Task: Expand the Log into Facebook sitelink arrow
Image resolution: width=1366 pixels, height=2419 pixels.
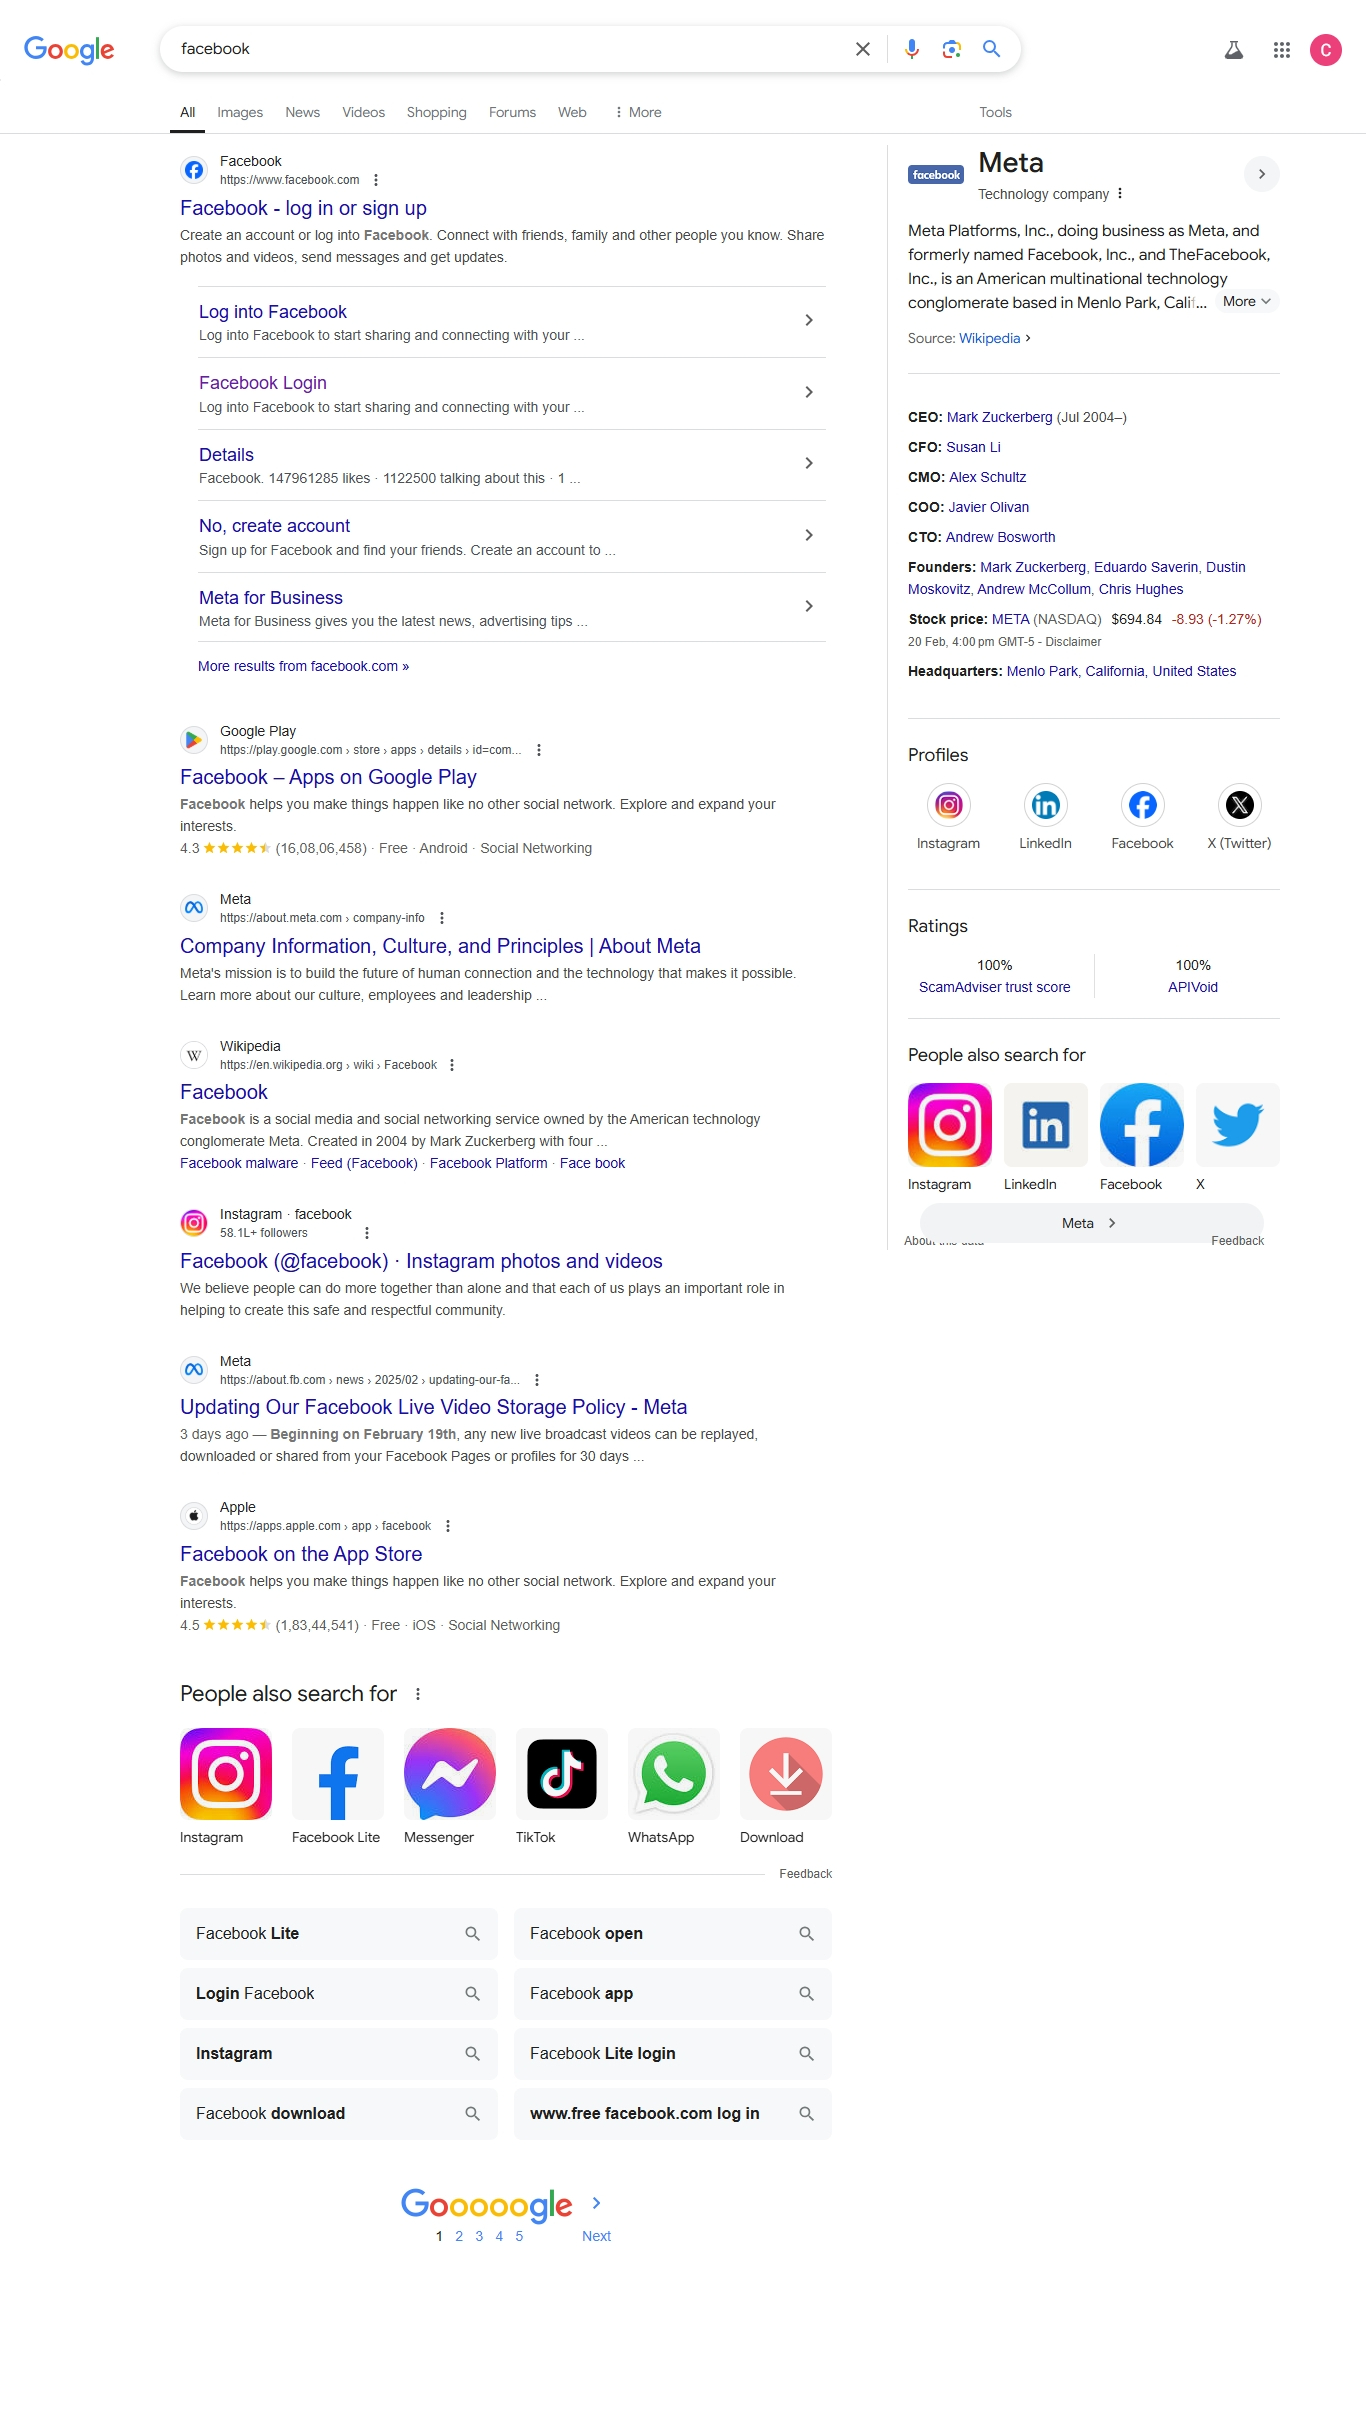Action: (x=809, y=320)
